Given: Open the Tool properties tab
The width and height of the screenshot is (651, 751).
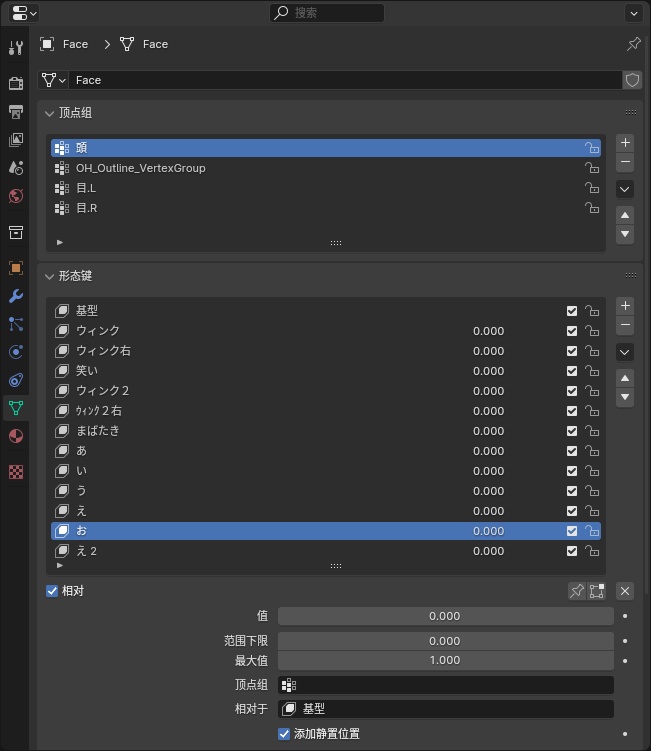Looking at the screenshot, I should click(16, 47).
